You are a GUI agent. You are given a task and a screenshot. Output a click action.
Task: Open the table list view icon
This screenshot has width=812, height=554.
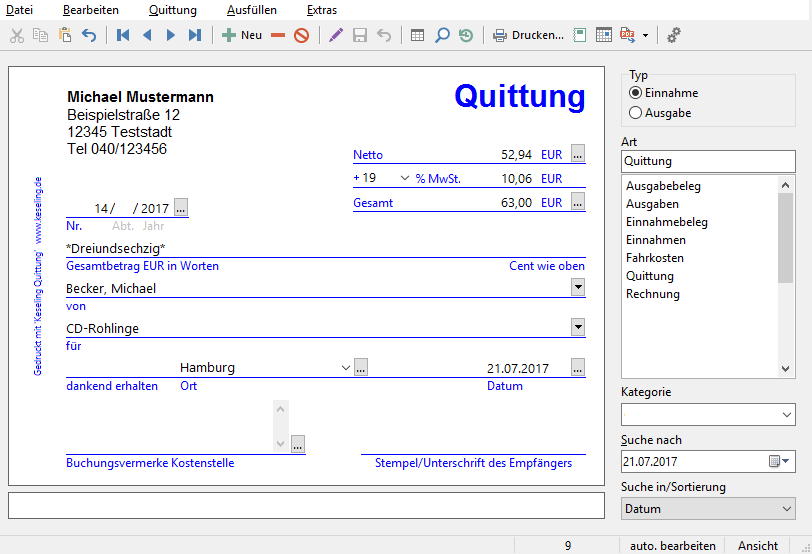coord(417,35)
